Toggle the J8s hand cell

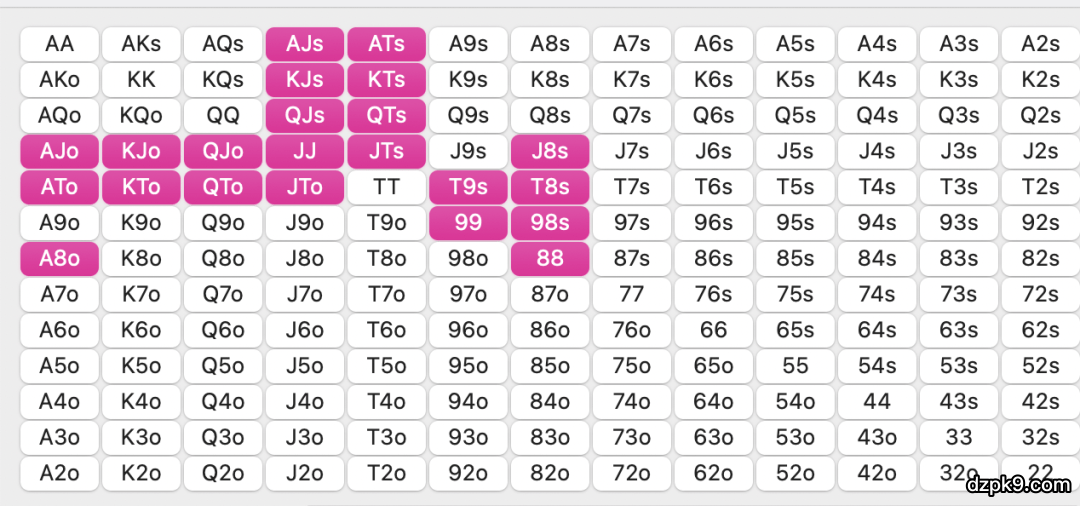[x=550, y=151]
